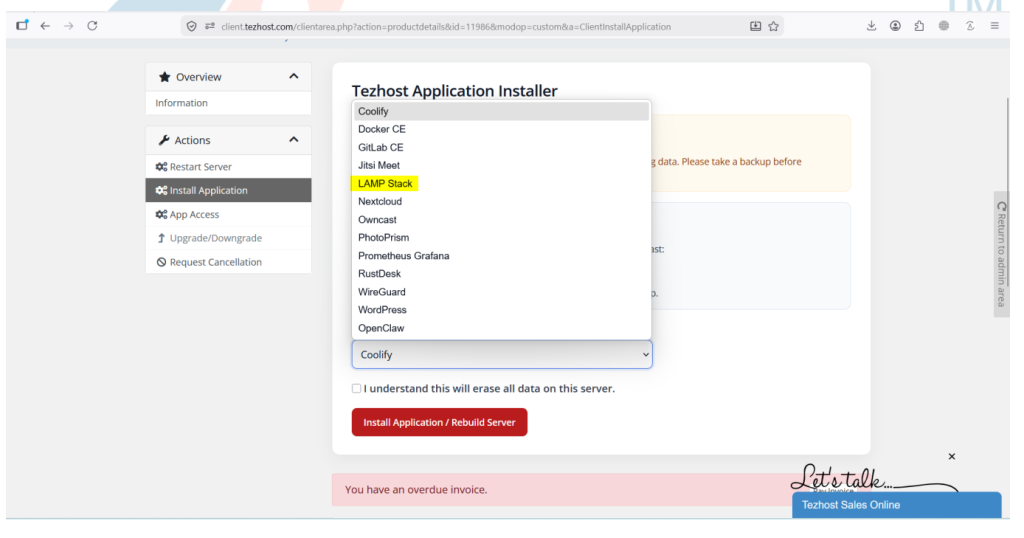Screen dimensions: 1024x538
Task: Click Restart Server in Actions
Action: [228, 167]
